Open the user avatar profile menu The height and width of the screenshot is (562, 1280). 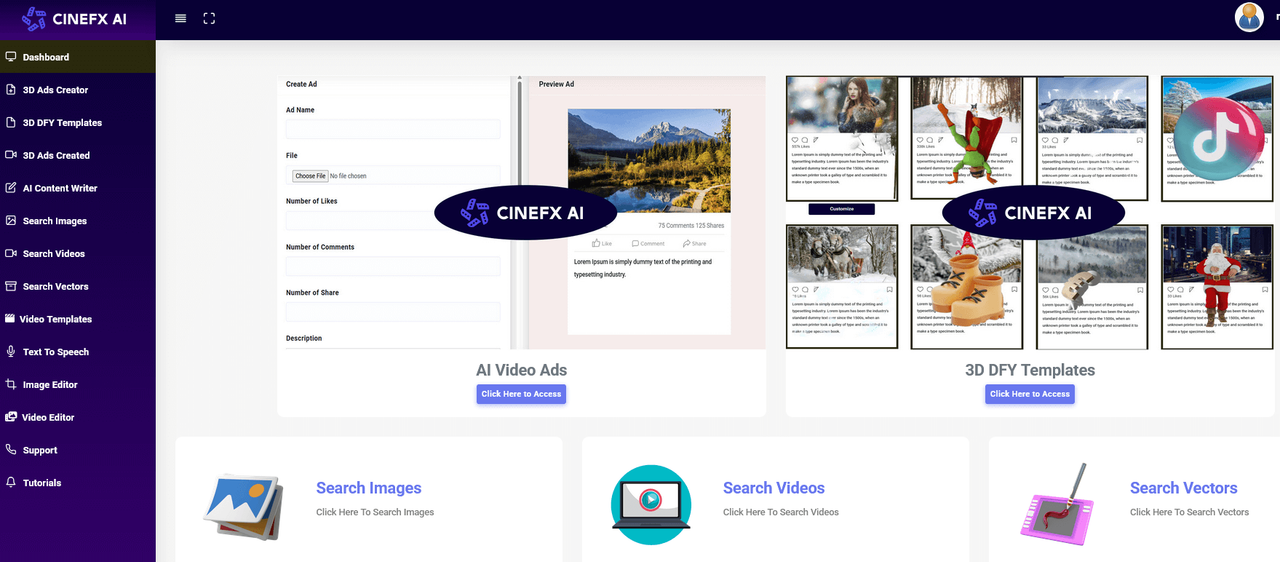point(1249,17)
